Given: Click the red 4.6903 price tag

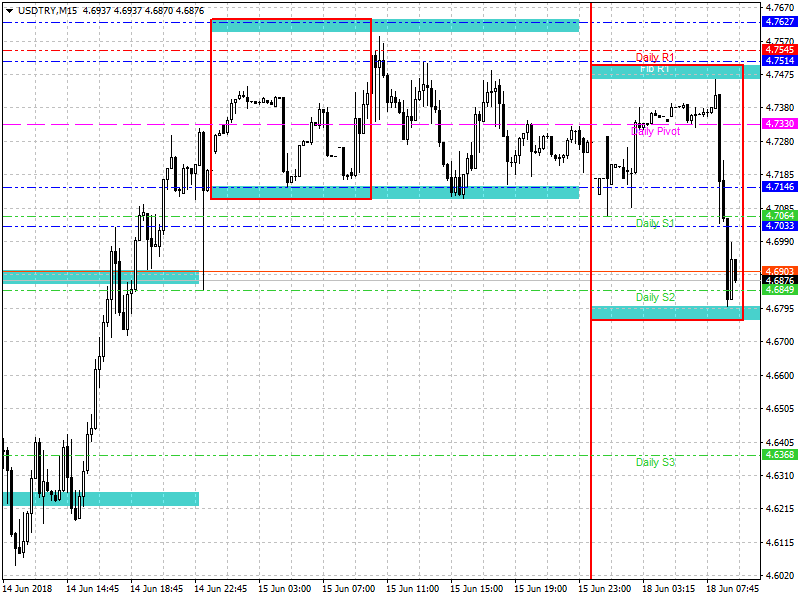Looking at the screenshot, I should coord(779,271).
